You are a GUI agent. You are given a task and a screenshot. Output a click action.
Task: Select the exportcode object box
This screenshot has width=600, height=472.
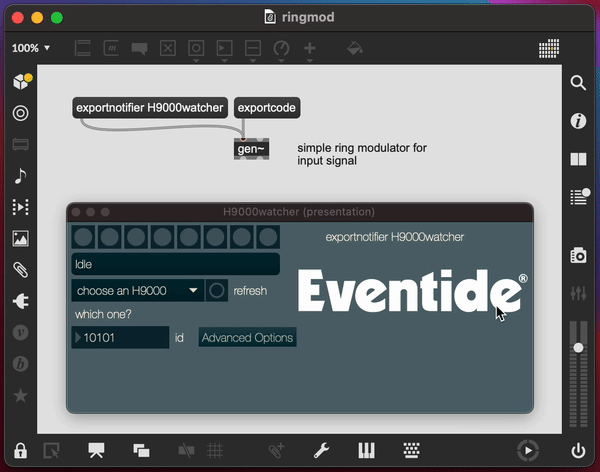(x=267, y=108)
